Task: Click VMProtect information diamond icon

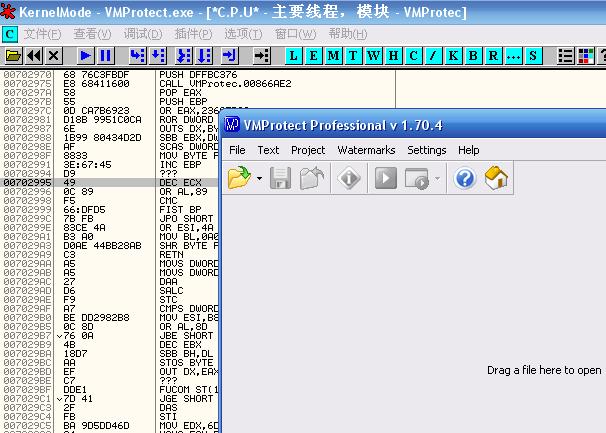Action: 349,178
